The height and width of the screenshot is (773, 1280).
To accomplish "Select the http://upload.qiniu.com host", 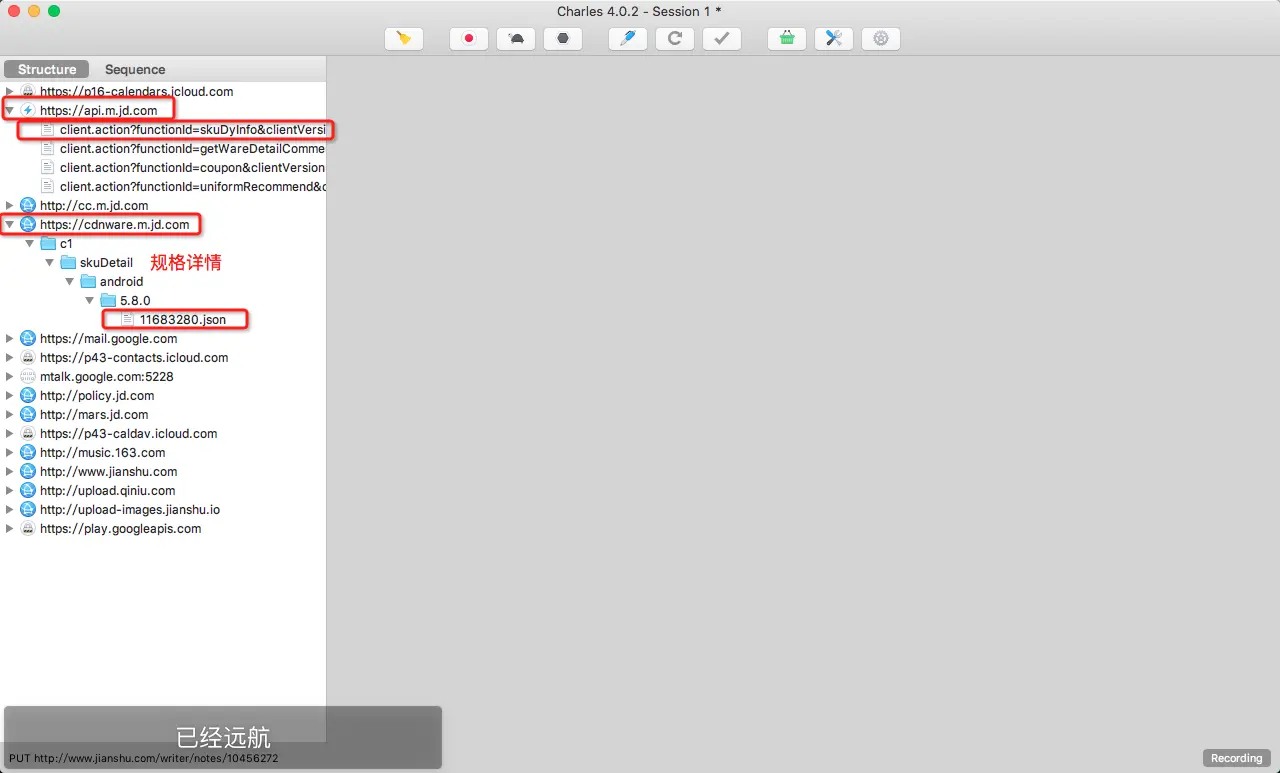I will (x=107, y=490).
